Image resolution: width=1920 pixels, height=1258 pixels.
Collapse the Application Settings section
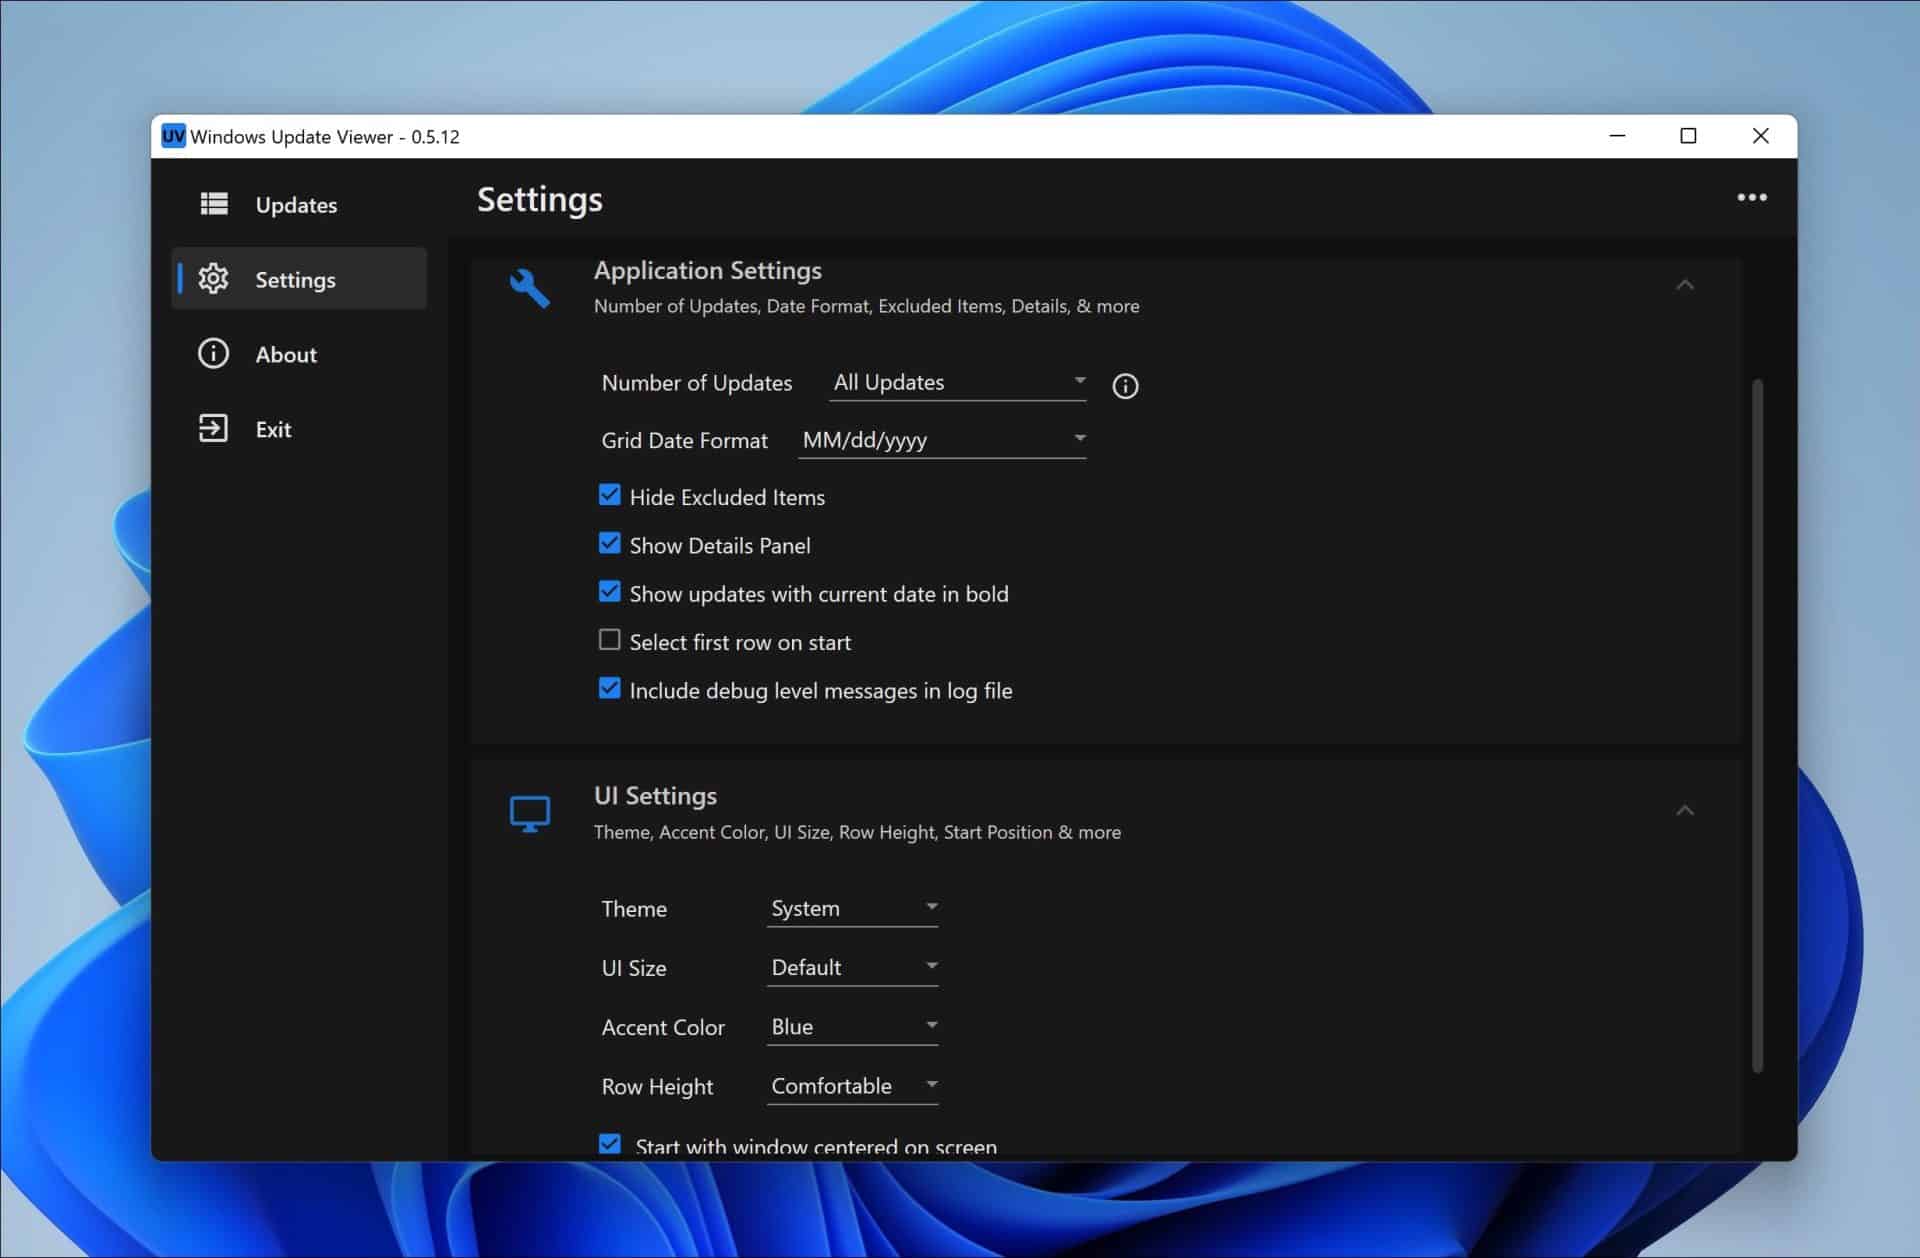point(1685,286)
